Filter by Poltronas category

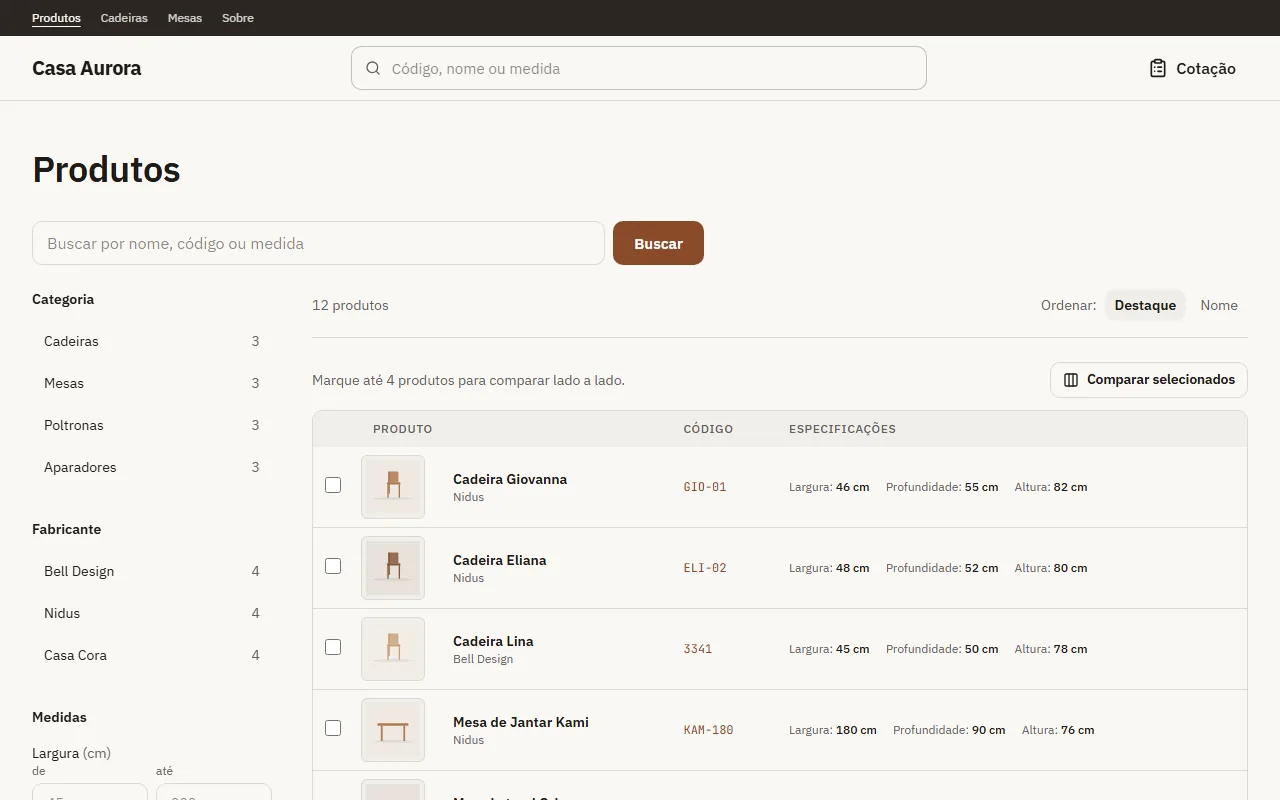click(152, 425)
